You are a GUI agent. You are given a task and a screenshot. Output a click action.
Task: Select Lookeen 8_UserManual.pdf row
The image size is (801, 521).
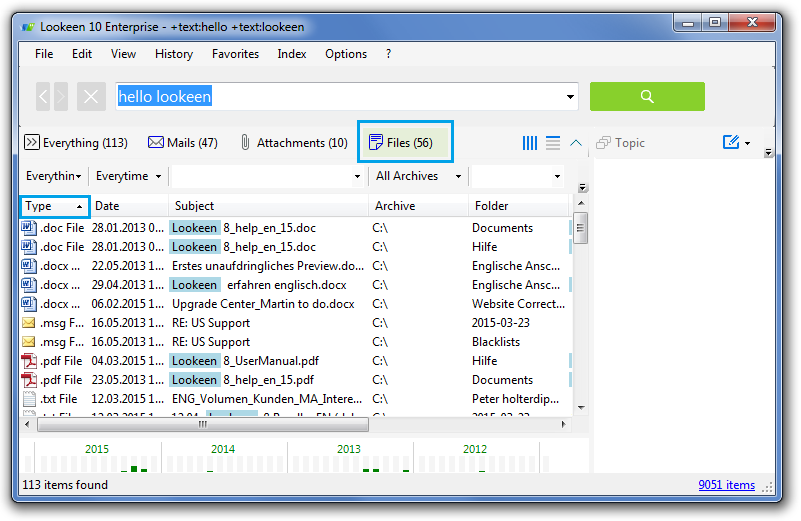296,361
